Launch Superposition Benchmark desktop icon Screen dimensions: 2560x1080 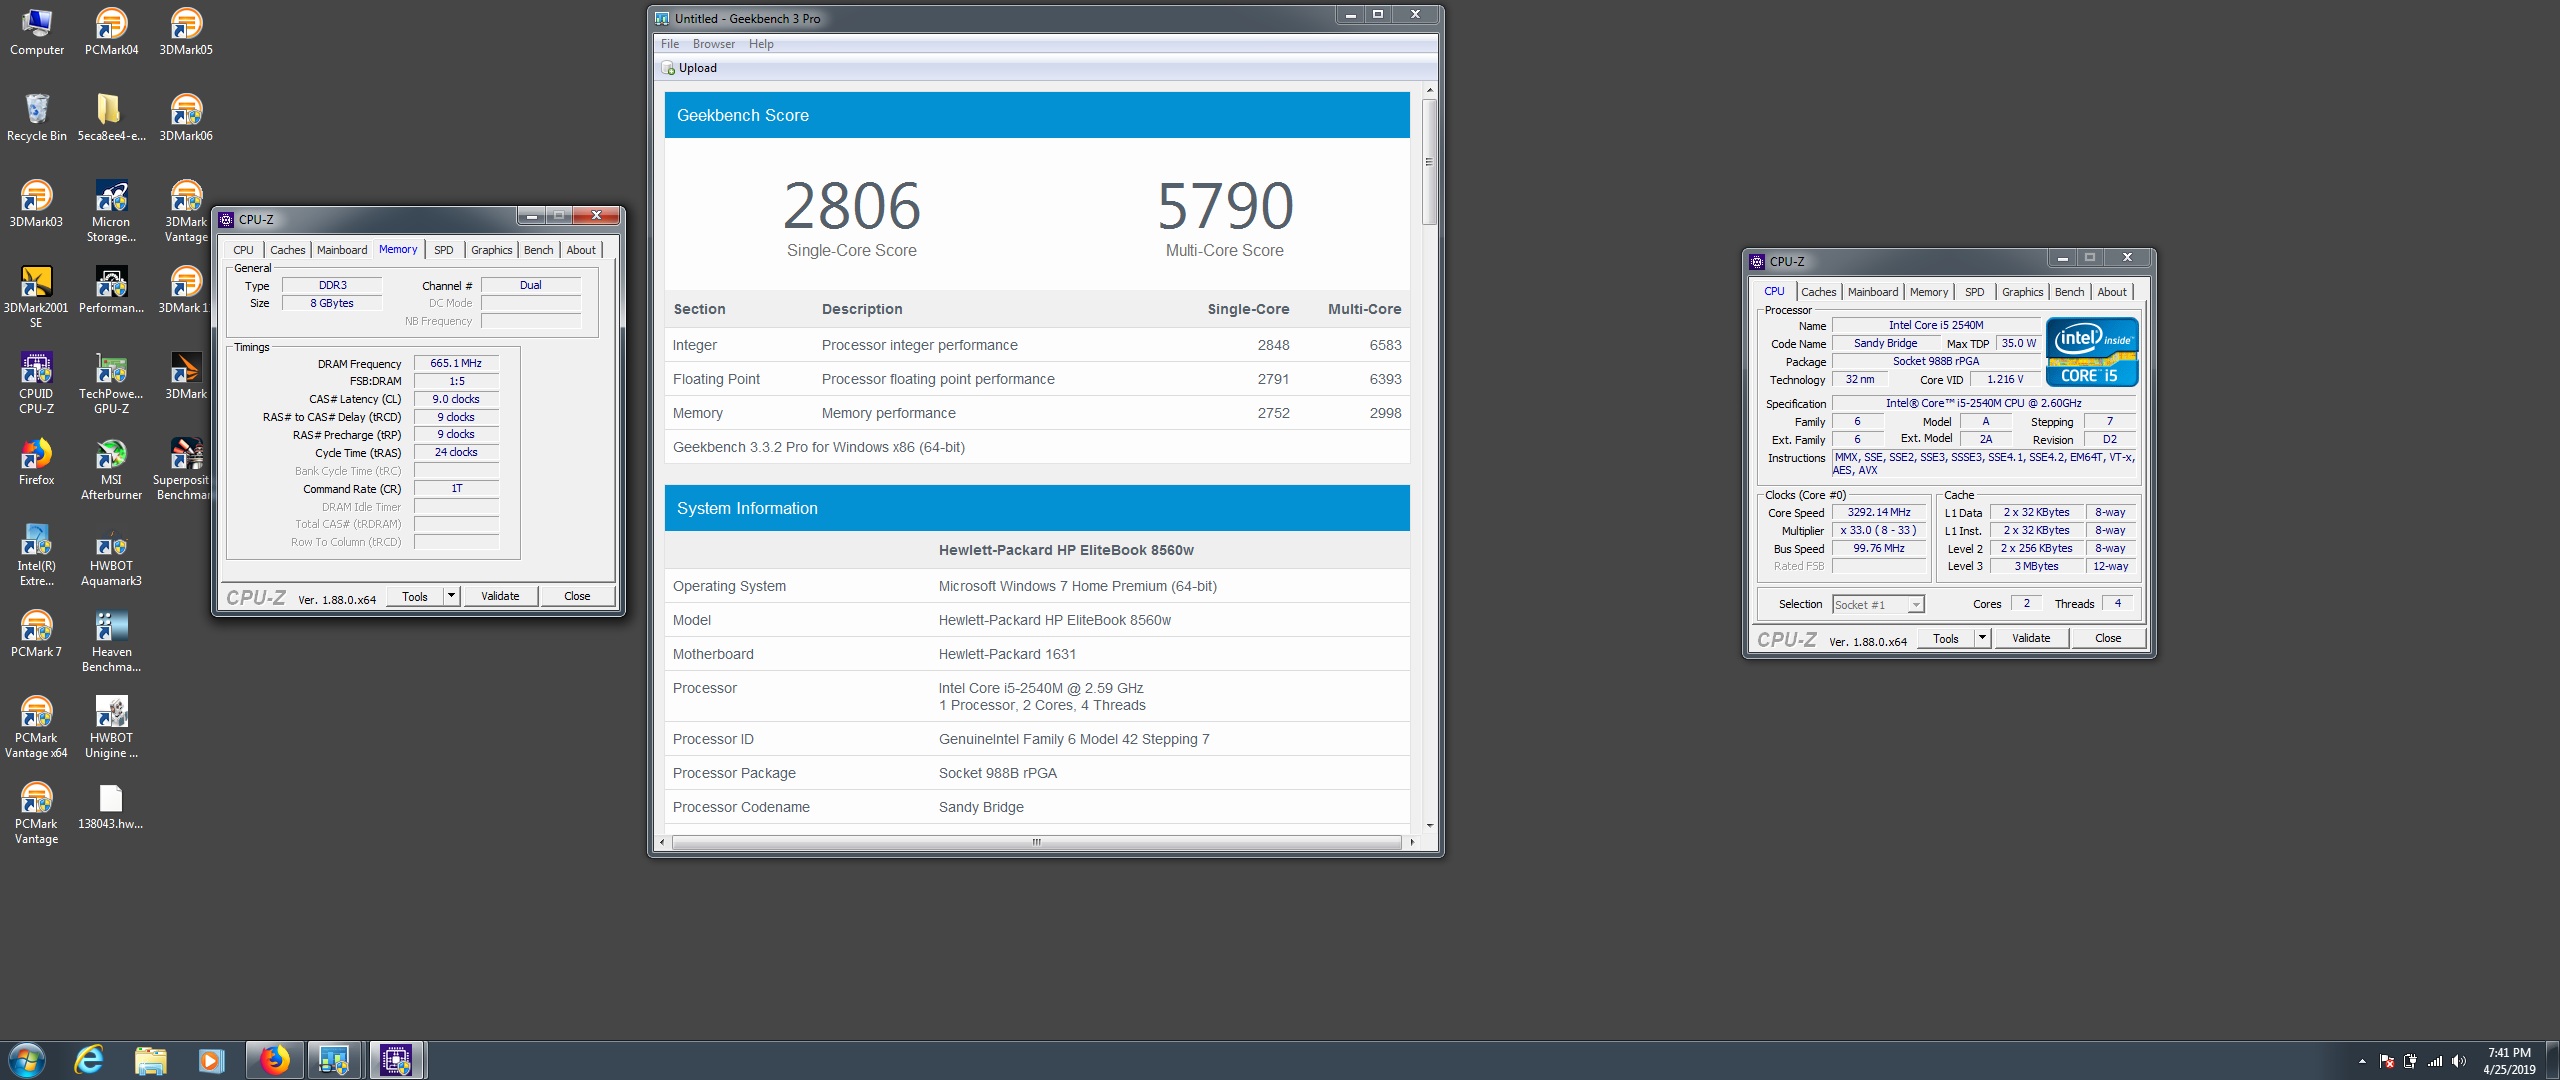pyautogui.click(x=184, y=469)
